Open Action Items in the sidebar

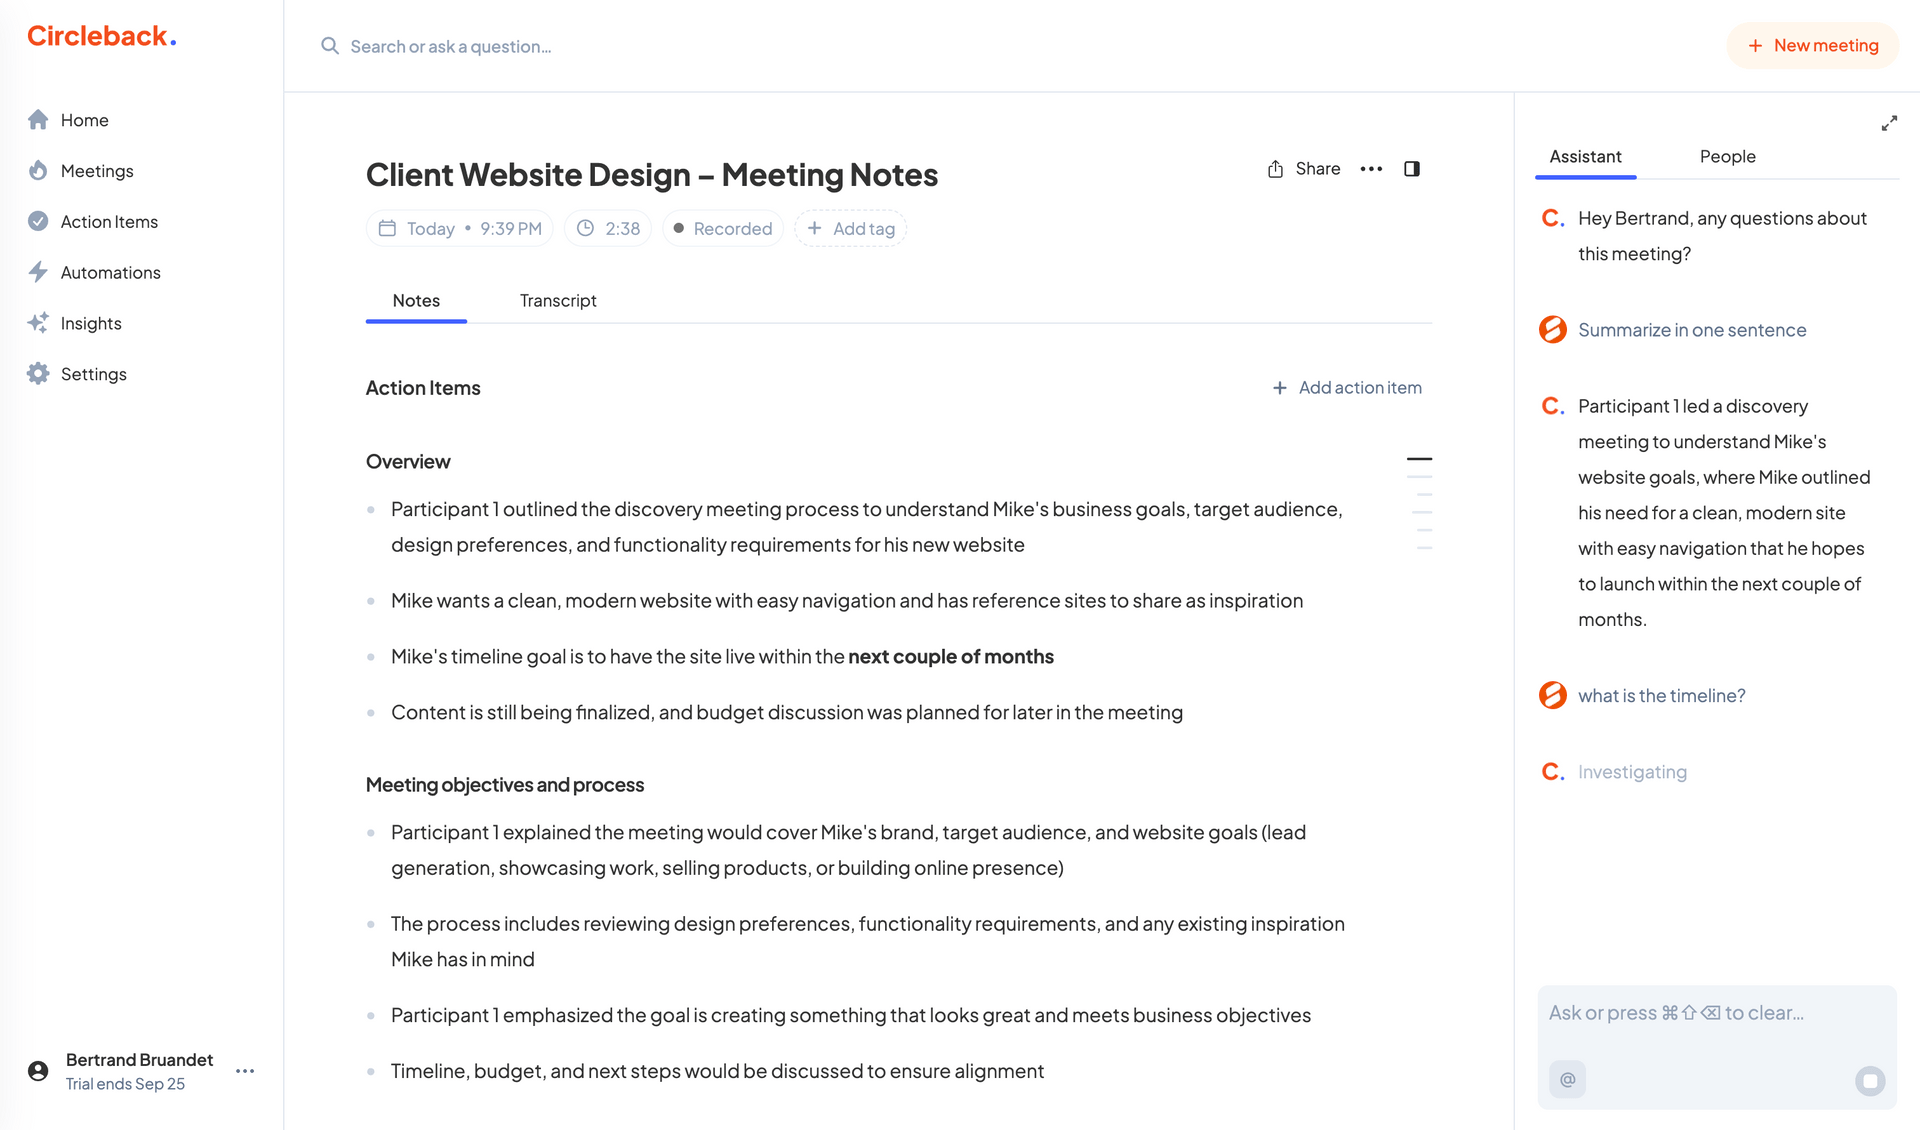(108, 221)
